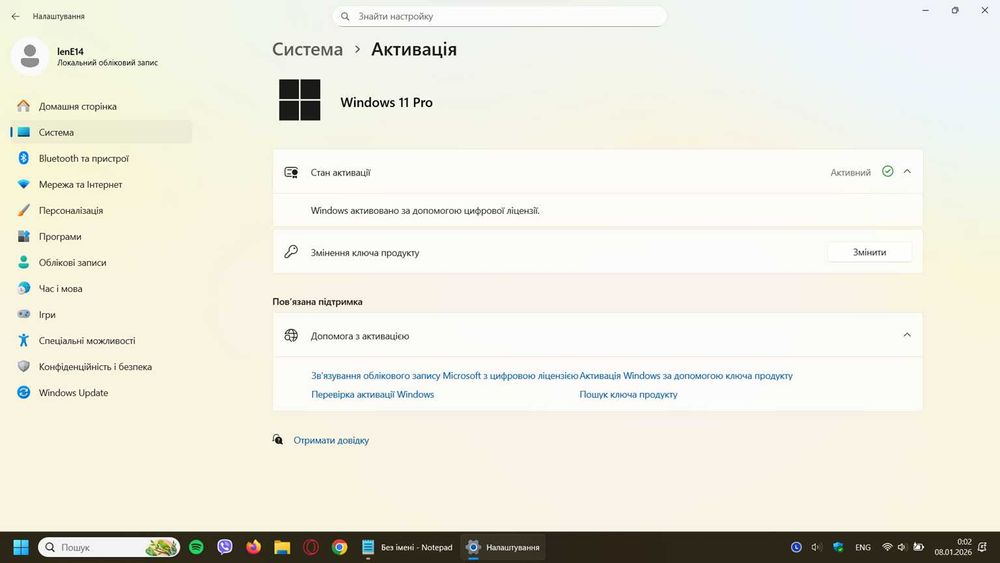Minimize the Налаштування window
The width and height of the screenshot is (1000, 563).
[x=925, y=10]
